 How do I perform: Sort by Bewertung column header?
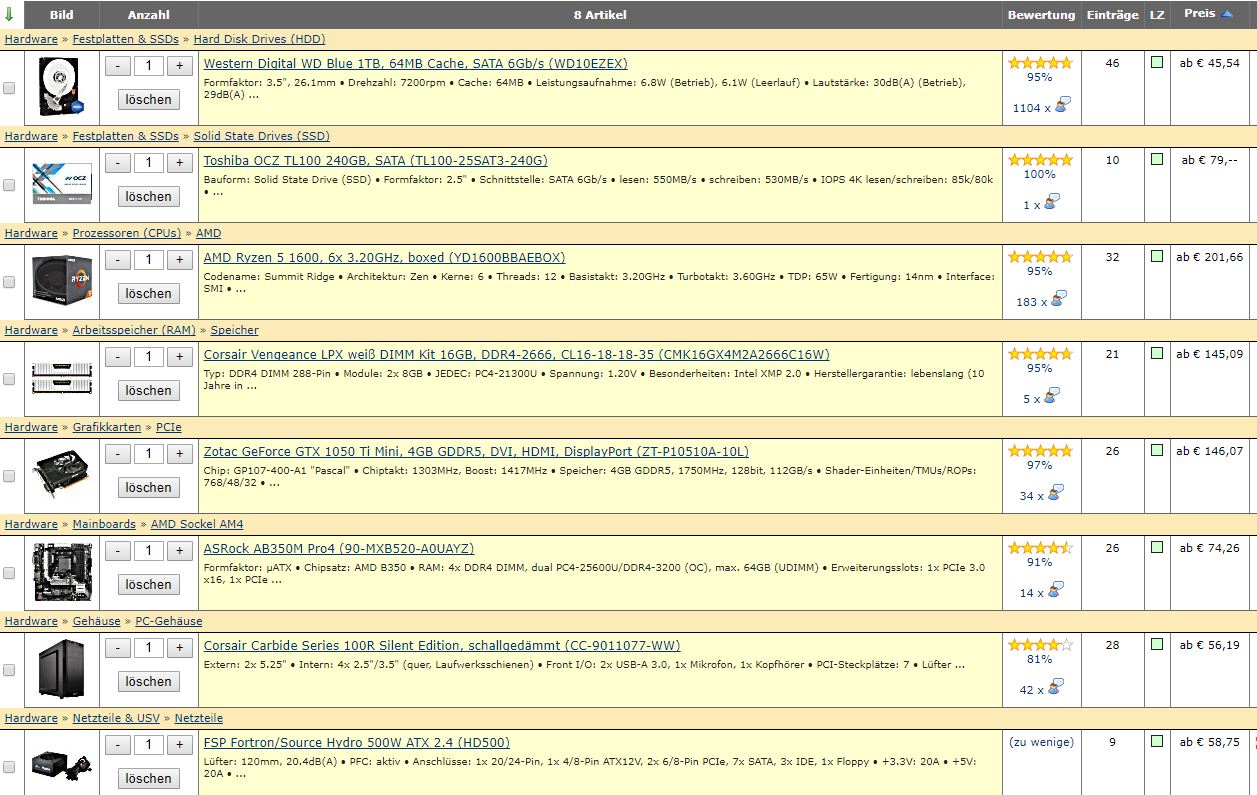point(1041,15)
